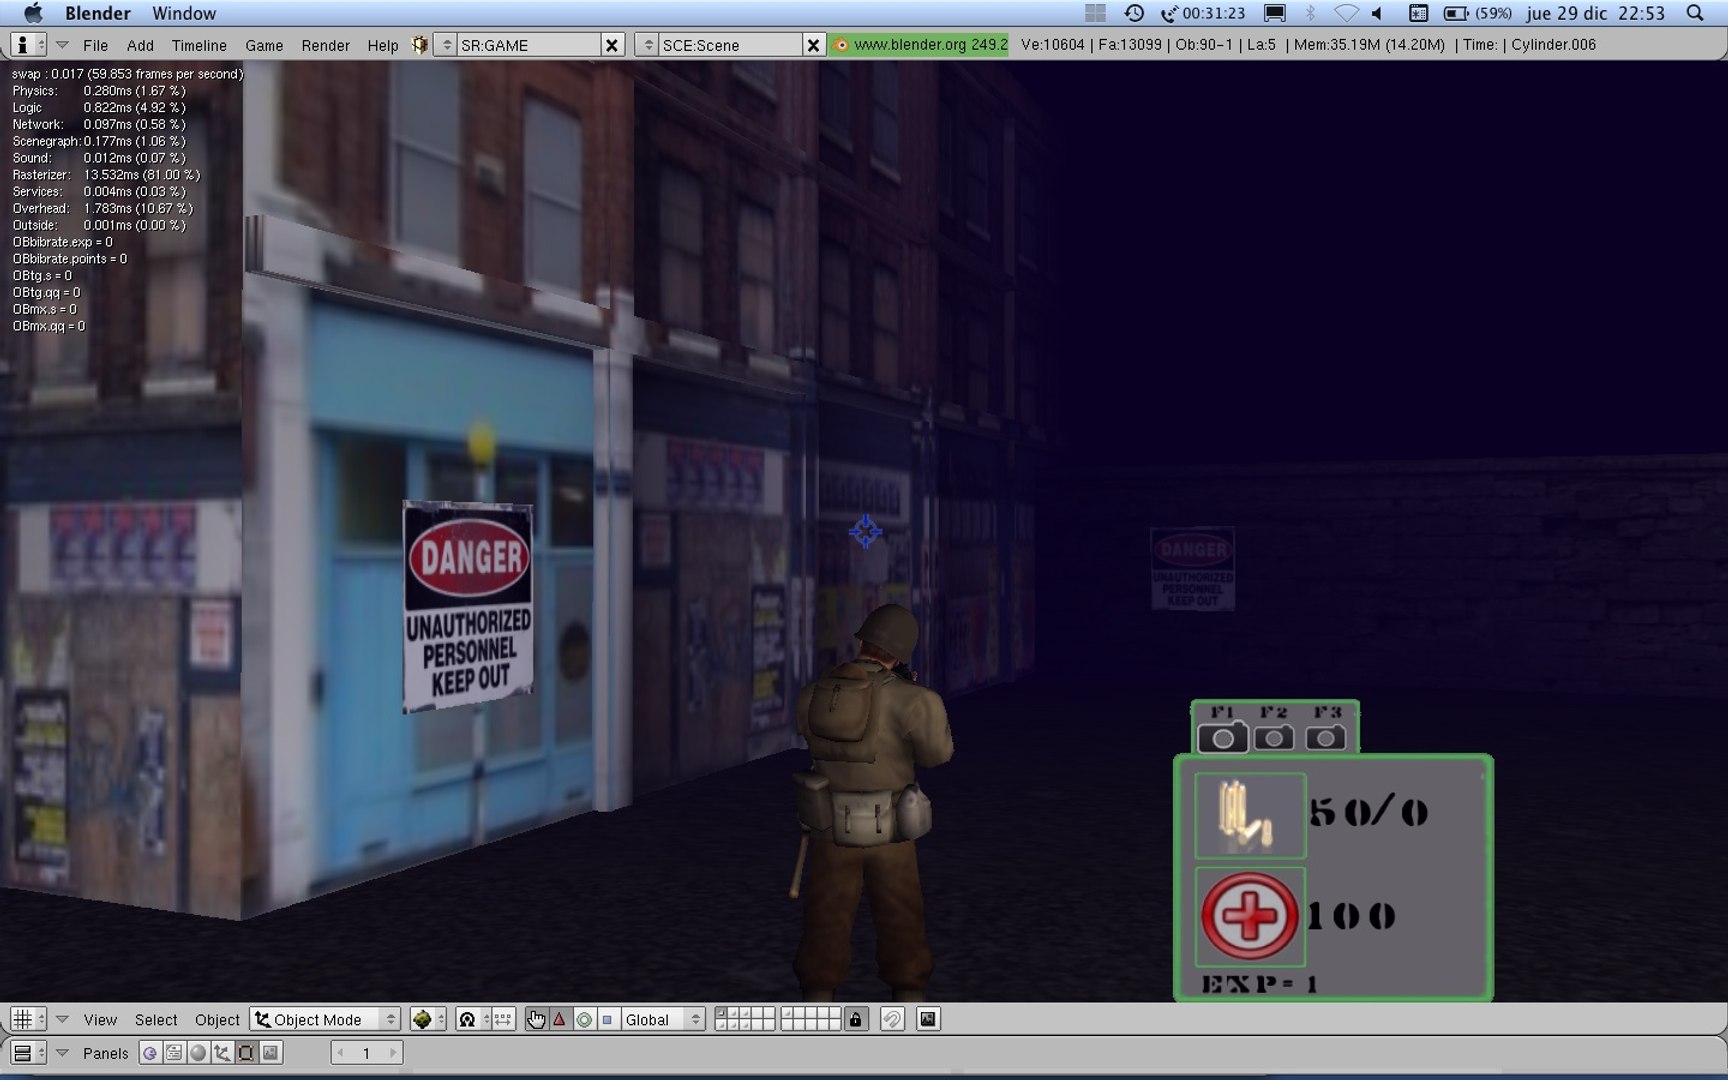Collapse the 3D view header menus triangle
The width and height of the screenshot is (1728, 1080).
(x=62, y=1019)
